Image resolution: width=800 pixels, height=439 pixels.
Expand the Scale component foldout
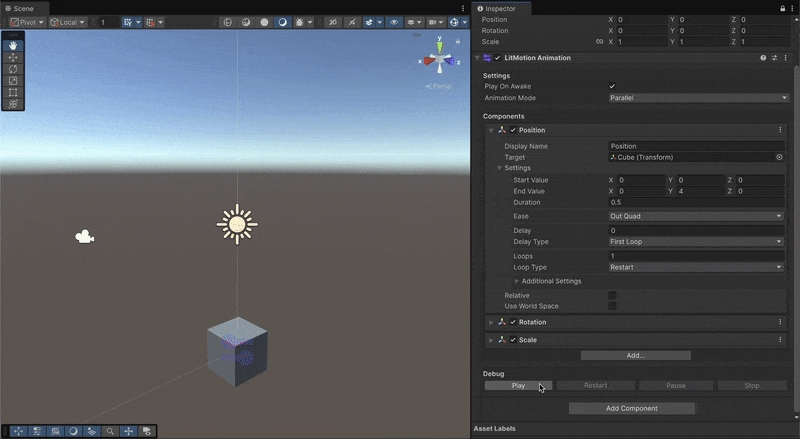pos(491,340)
